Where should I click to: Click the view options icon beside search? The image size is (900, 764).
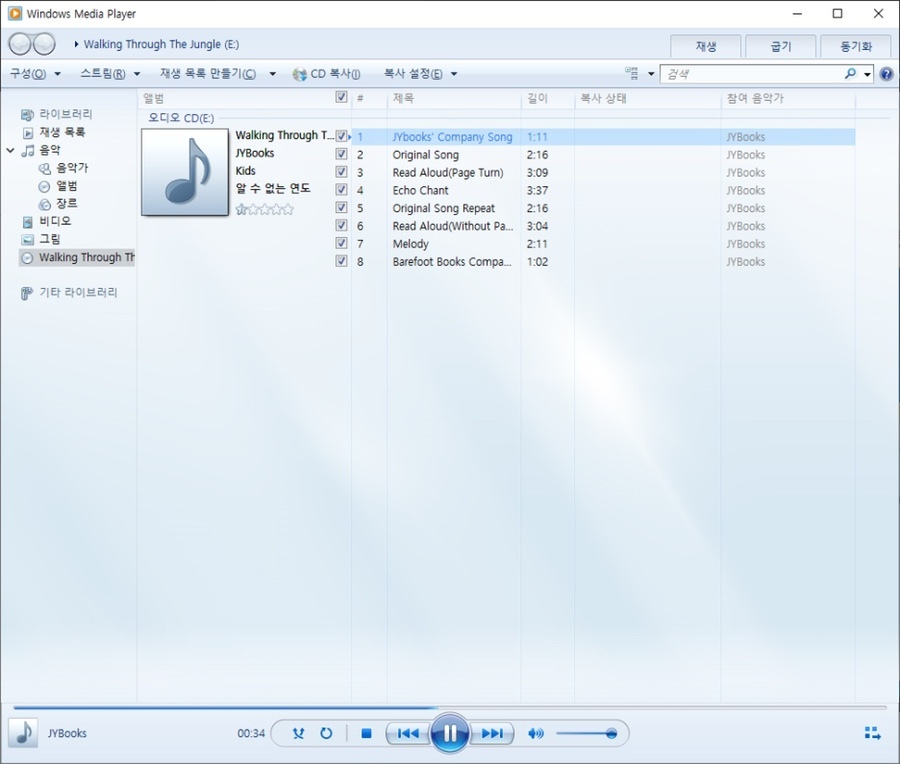pos(632,73)
